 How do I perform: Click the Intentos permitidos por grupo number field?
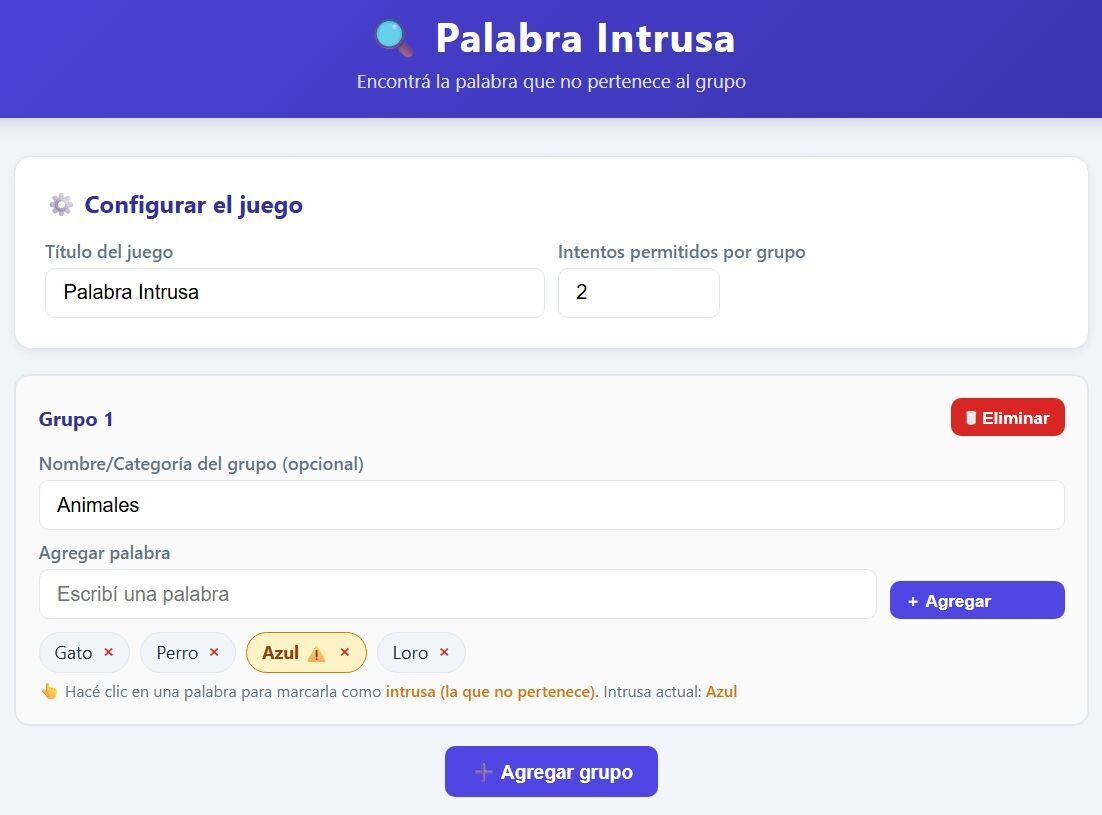639,292
